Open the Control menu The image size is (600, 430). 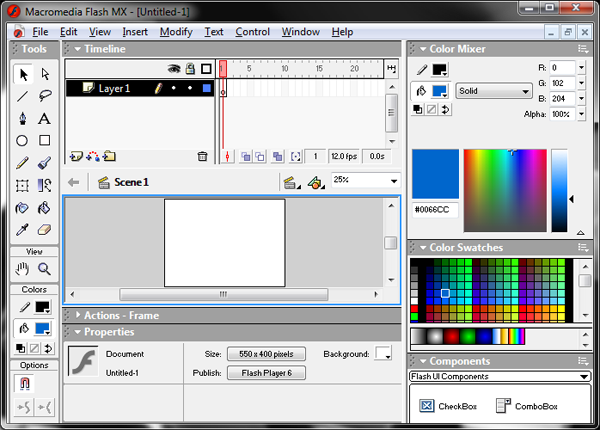click(253, 32)
